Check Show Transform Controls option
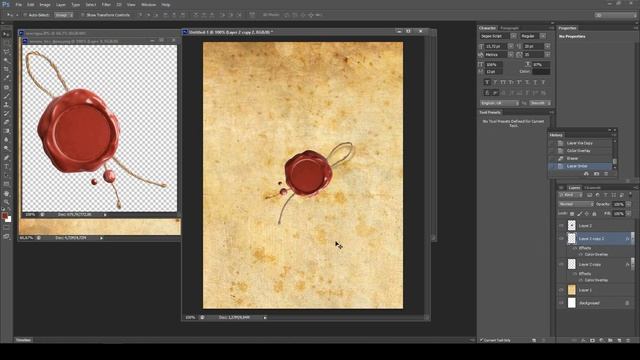The width and height of the screenshot is (640, 360). (82, 15)
